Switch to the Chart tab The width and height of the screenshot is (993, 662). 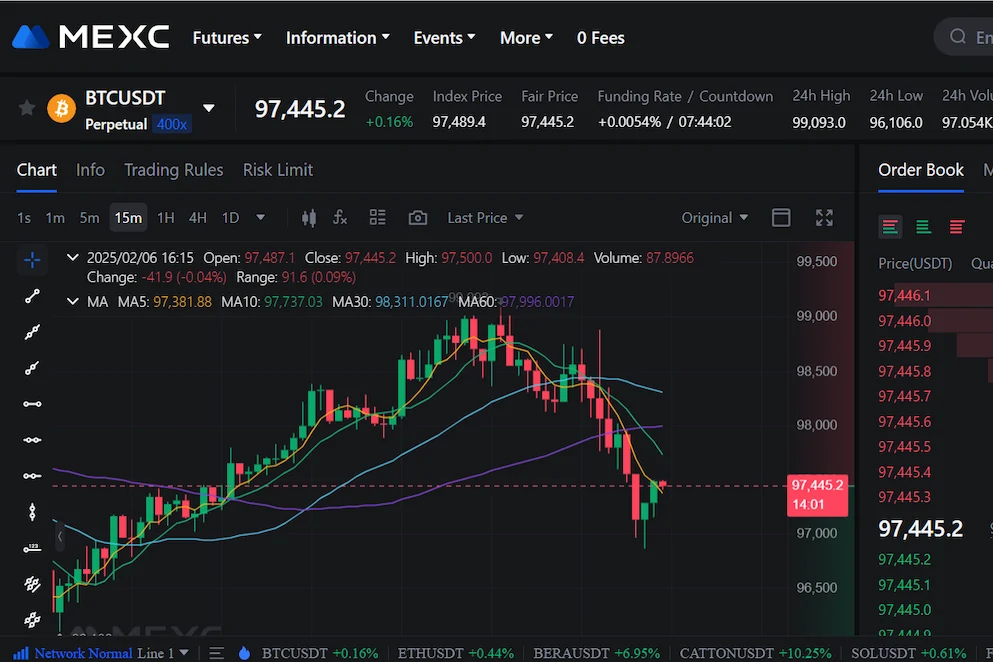37,170
